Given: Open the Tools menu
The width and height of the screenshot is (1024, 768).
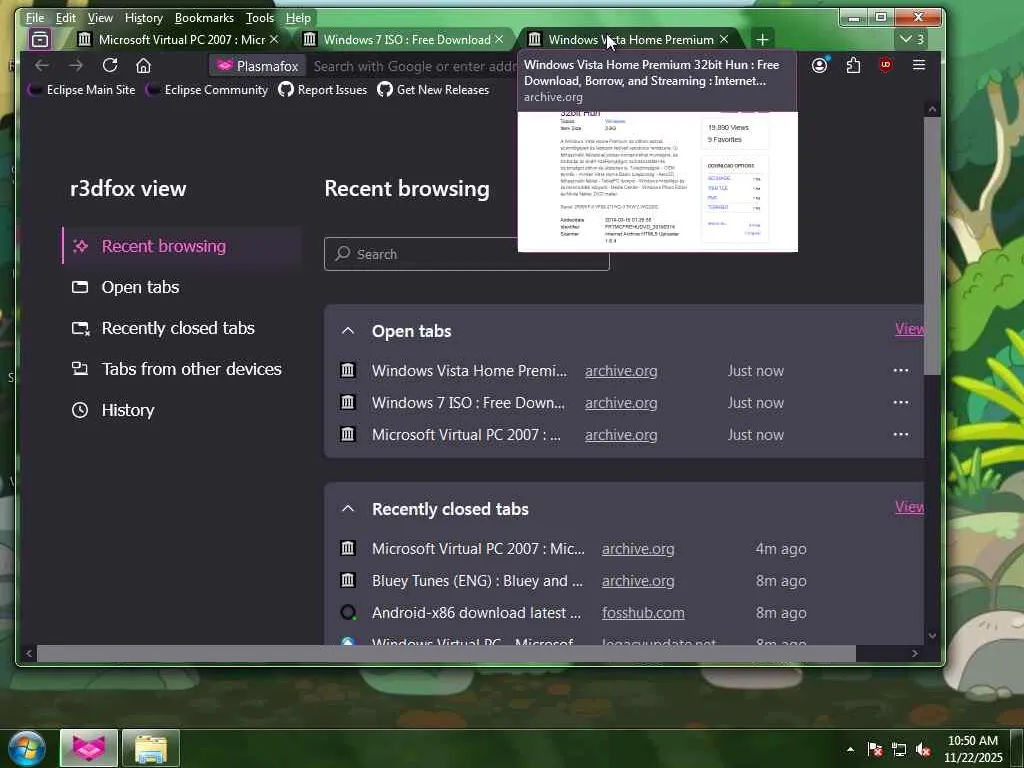Looking at the screenshot, I should [260, 18].
